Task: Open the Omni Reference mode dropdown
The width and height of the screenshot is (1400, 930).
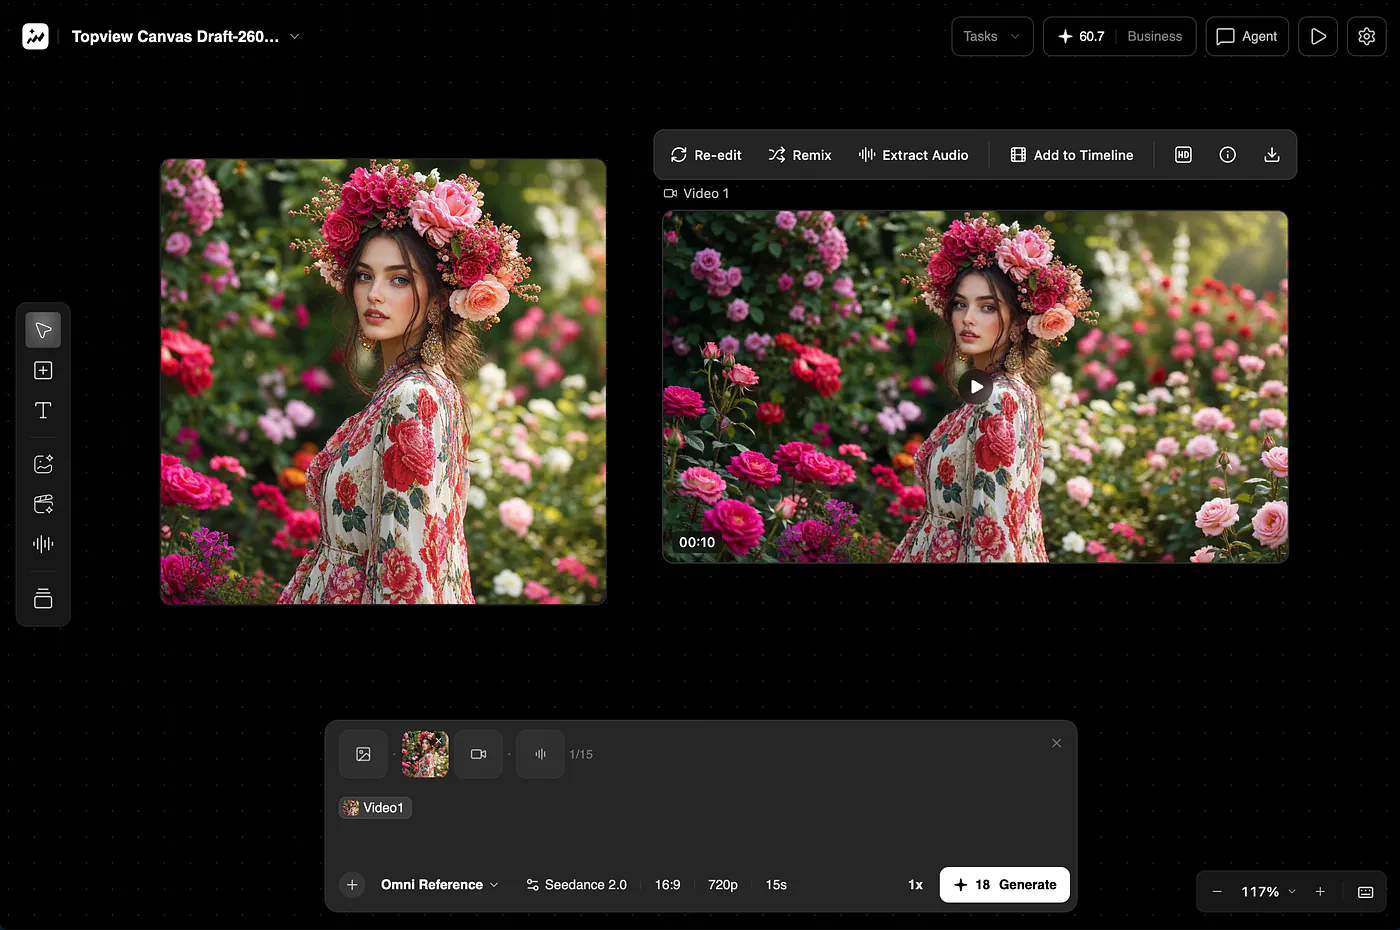Action: tap(439, 885)
